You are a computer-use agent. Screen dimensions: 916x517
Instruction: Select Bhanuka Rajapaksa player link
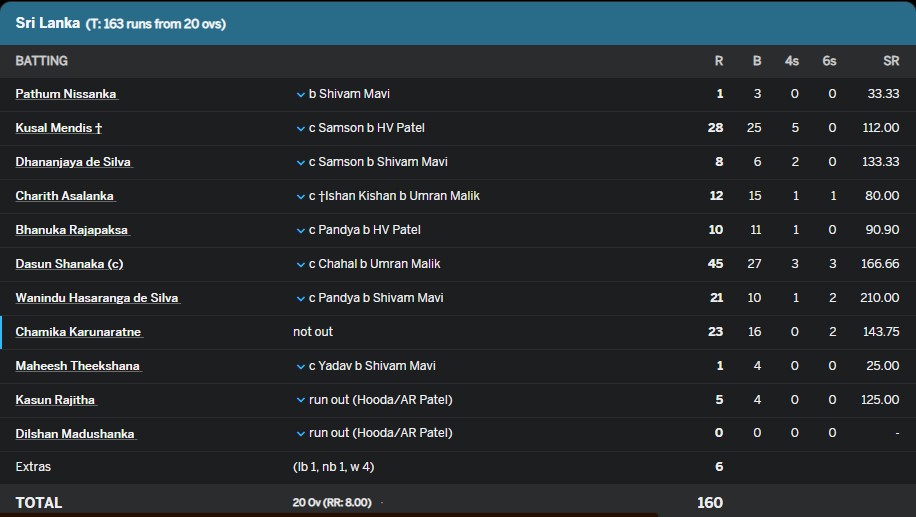pos(72,230)
